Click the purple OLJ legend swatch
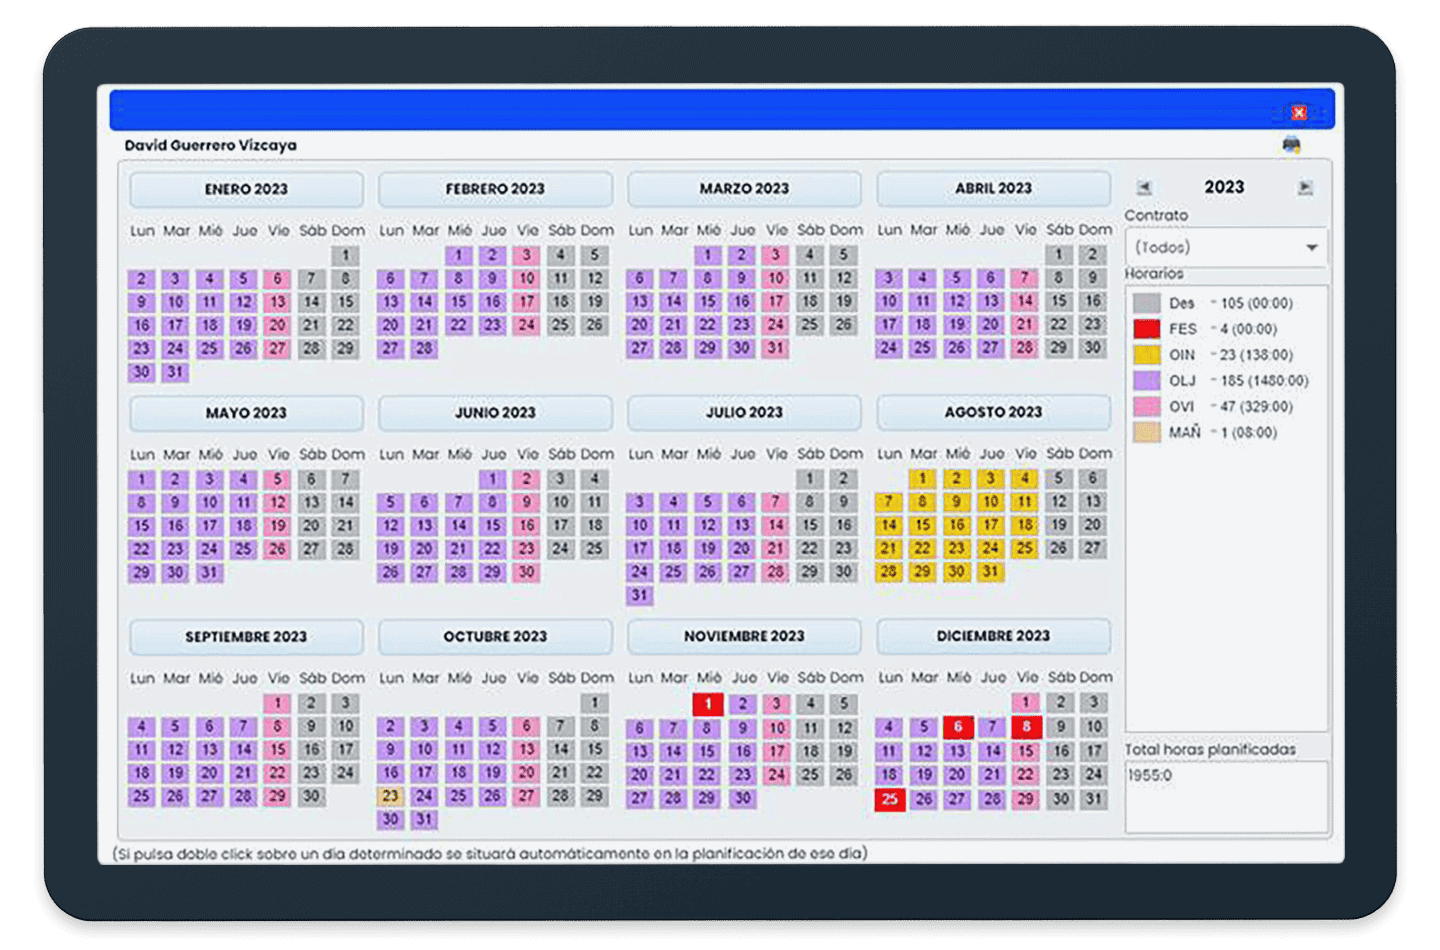Image resolution: width=1440 pixels, height=950 pixels. click(1146, 381)
